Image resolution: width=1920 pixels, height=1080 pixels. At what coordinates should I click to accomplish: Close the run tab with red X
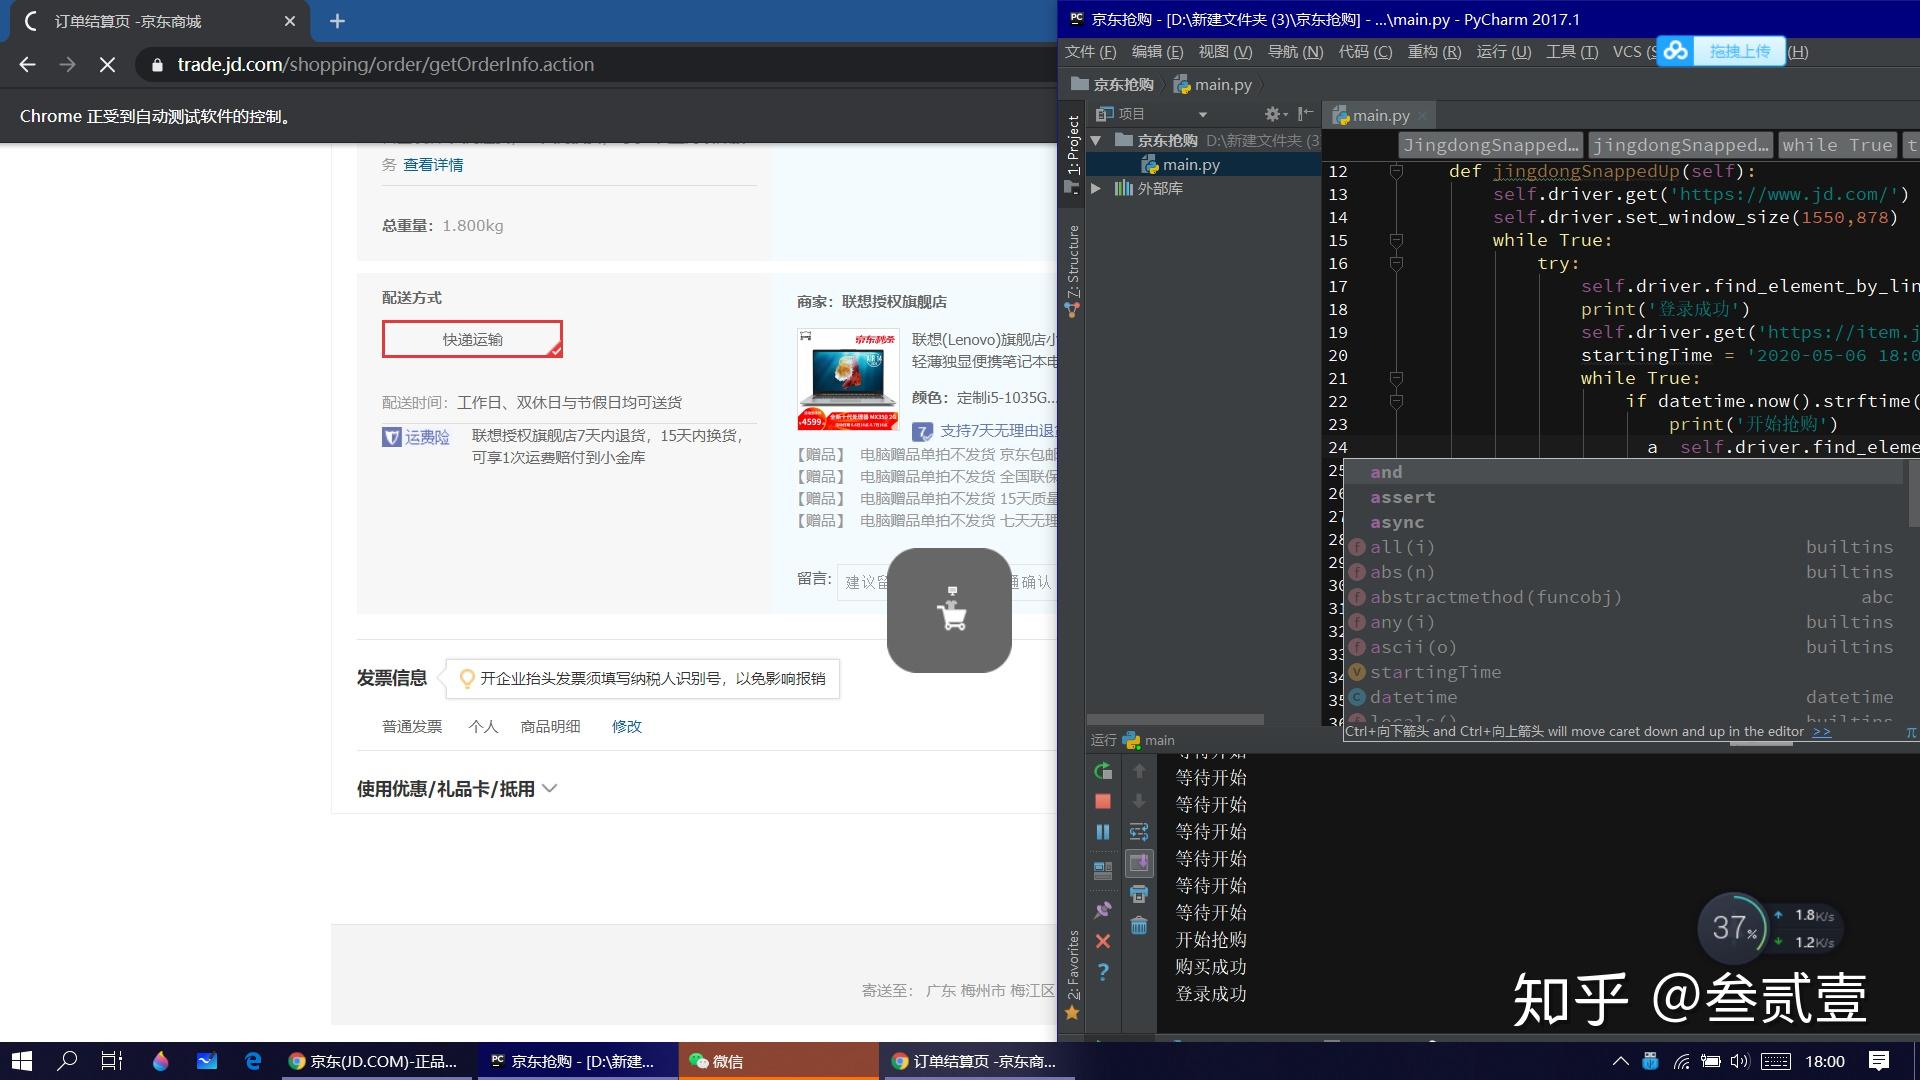click(x=1103, y=941)
